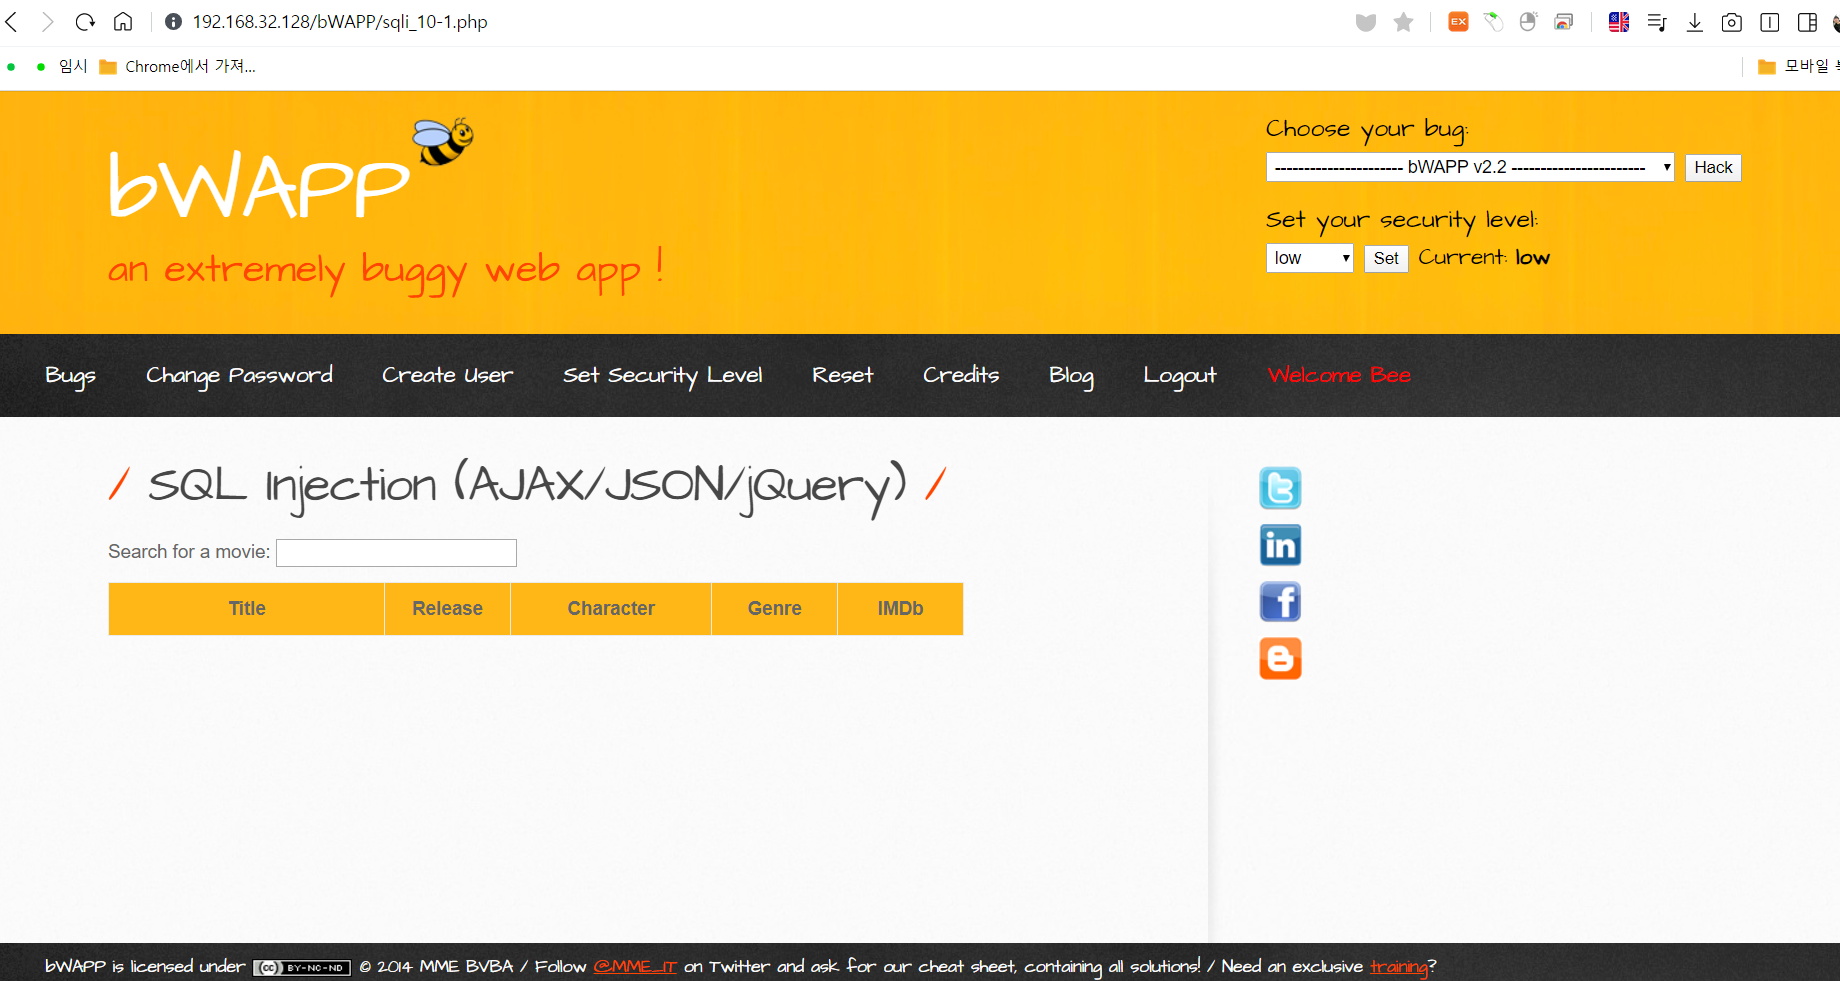This screenshot has width=1840, height=981.
Task: Click the browser back arrow
Action: coord(12,22)
